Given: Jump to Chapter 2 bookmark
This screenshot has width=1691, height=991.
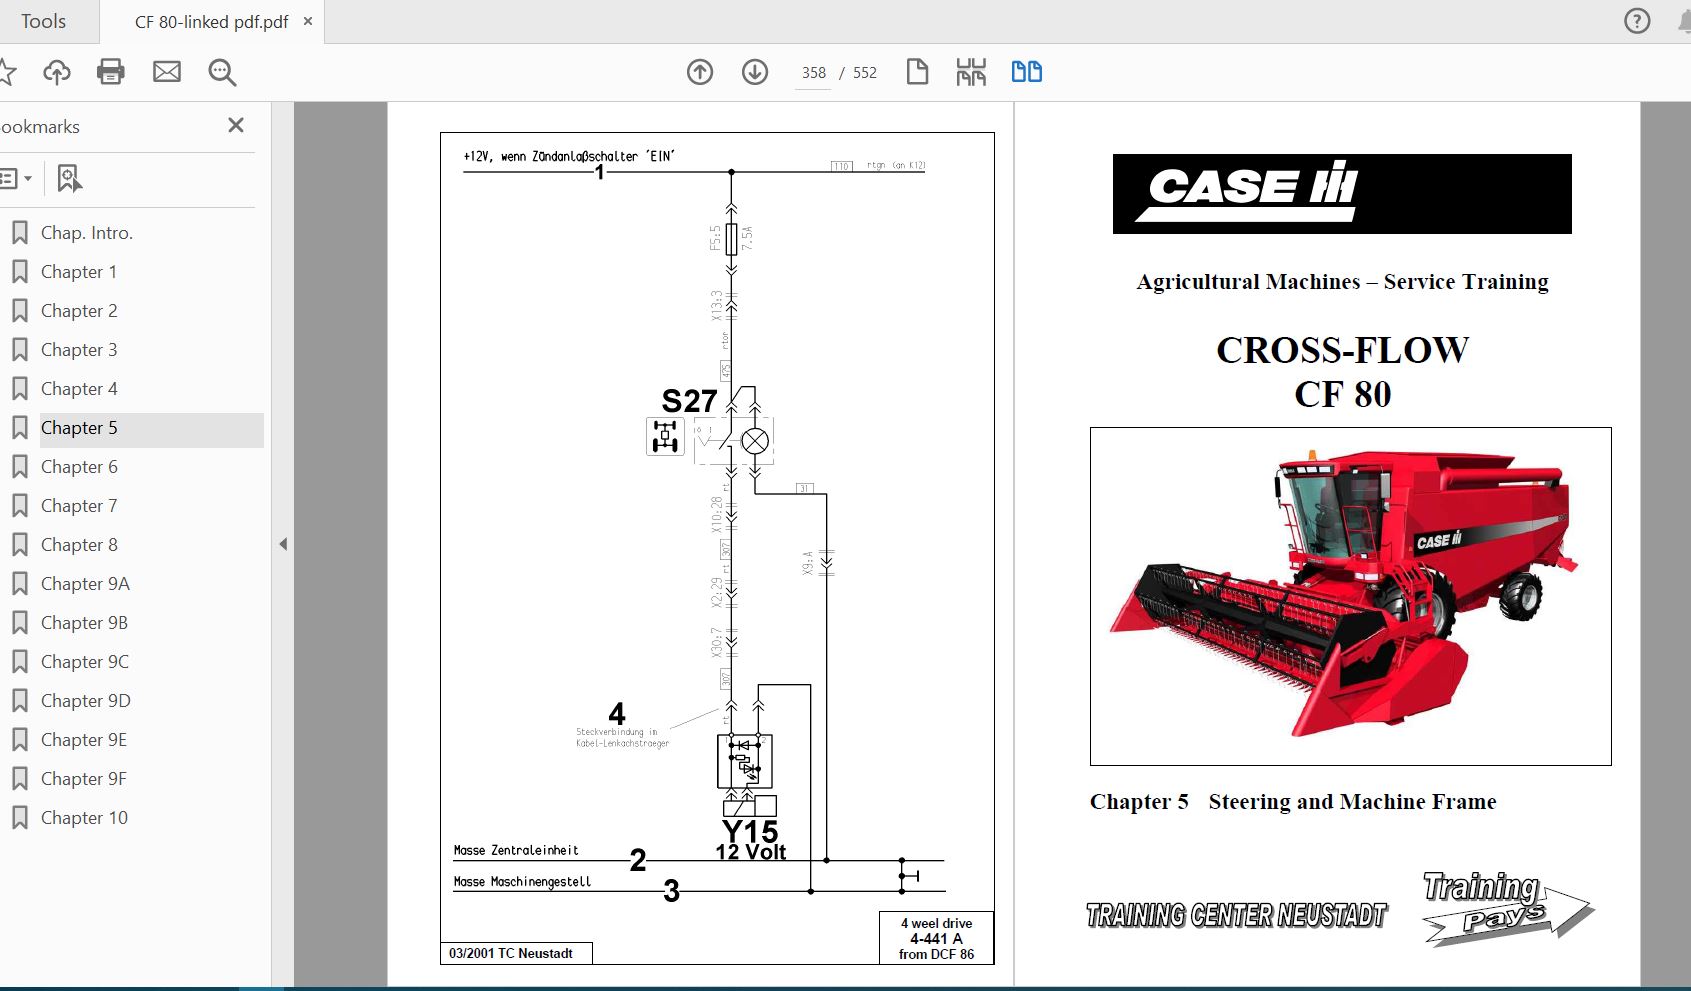Looking at the screenshot, I should 79,311.
